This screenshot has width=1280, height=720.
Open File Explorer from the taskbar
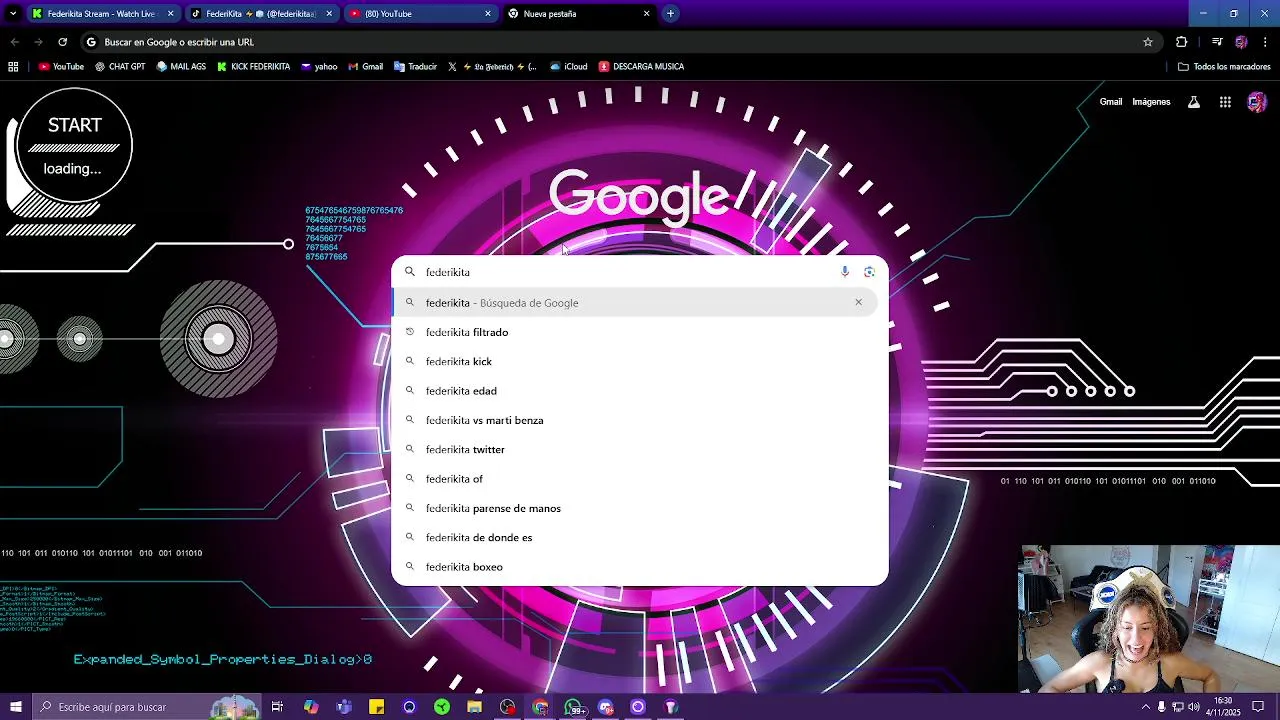click(474, 707)
